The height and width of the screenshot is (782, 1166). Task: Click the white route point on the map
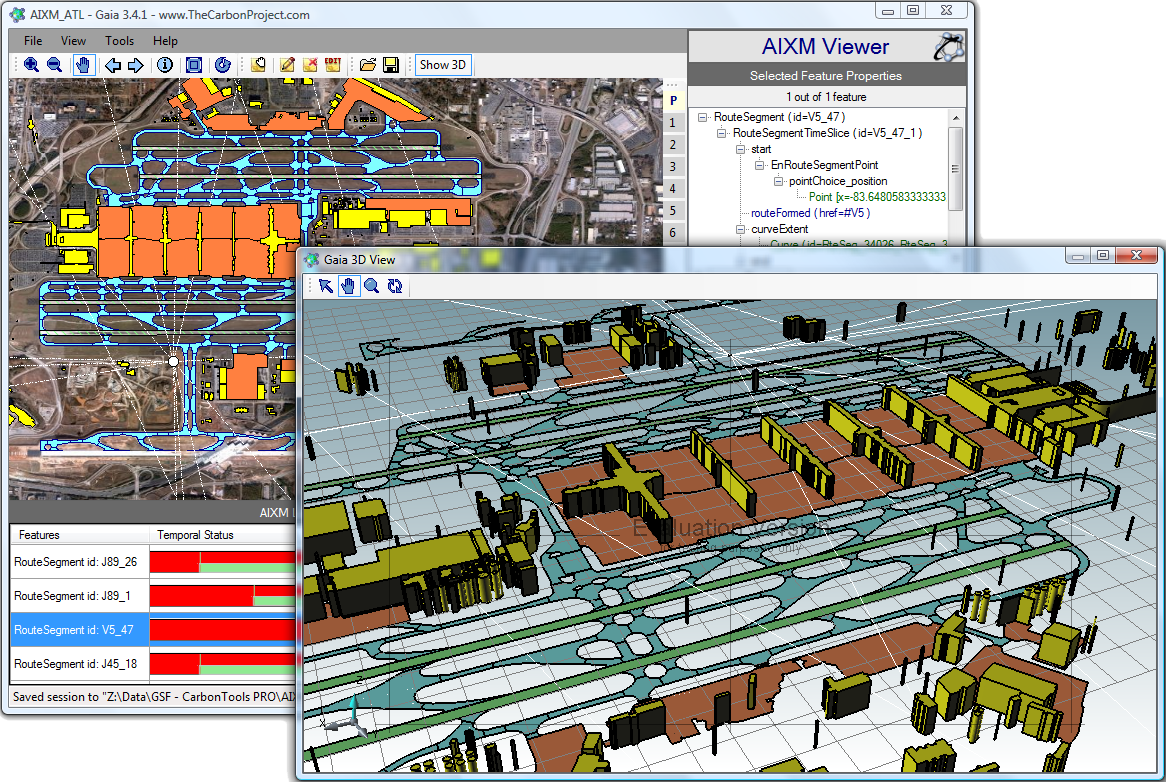coord(173,361)
